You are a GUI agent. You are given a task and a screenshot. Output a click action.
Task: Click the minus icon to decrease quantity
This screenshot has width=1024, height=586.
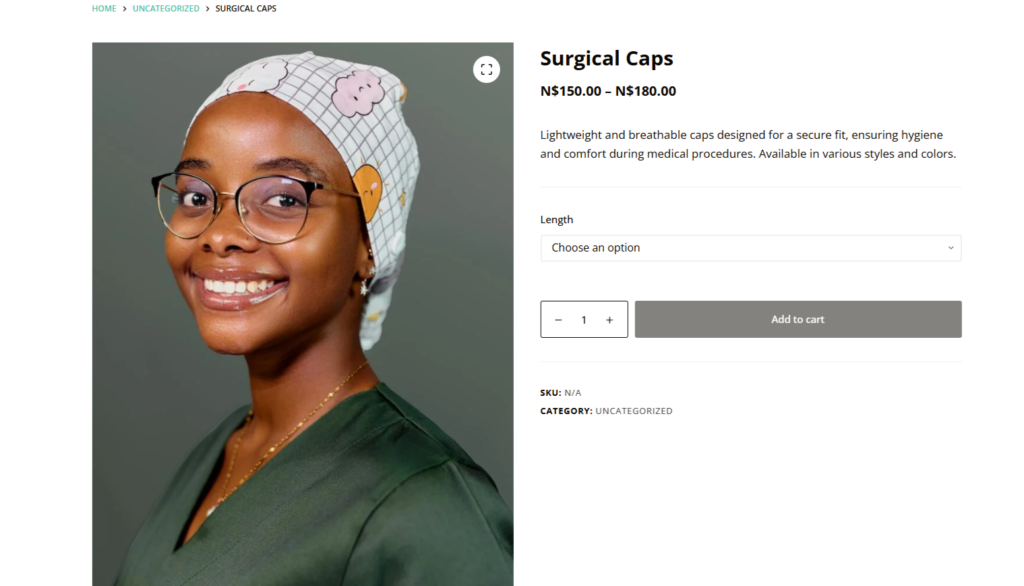(558, 320)
